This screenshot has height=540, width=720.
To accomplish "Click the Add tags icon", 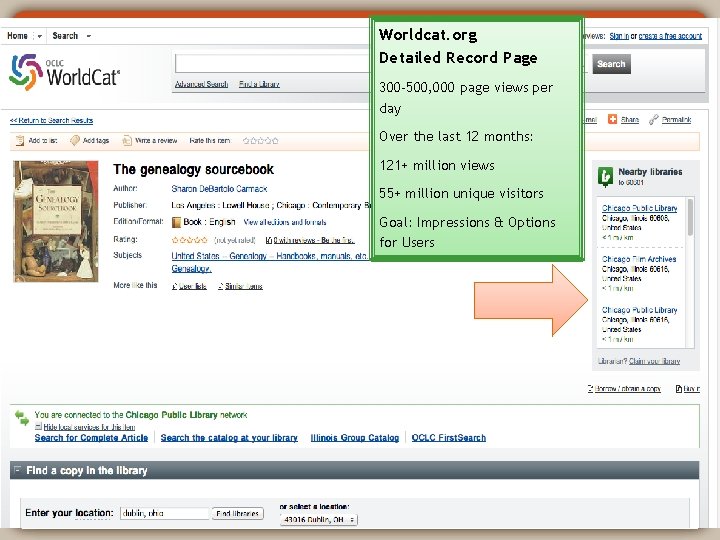I will tap(75, 141).
